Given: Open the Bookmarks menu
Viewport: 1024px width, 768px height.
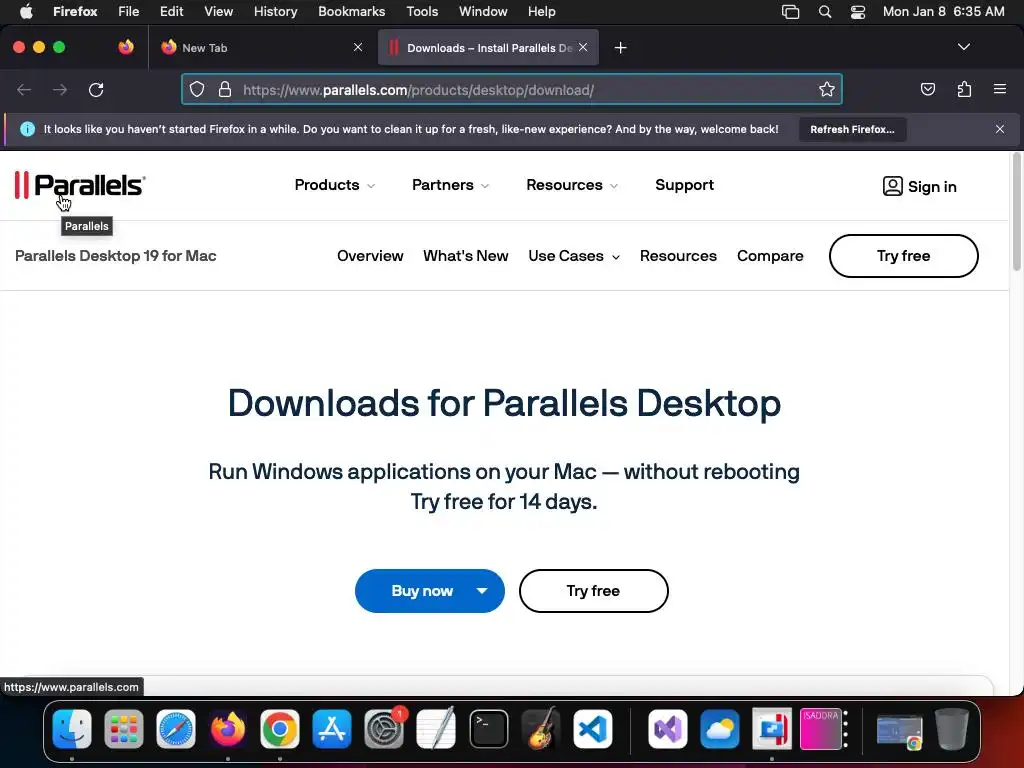Looking at the screenshot, I should click(x=351, y=12).
